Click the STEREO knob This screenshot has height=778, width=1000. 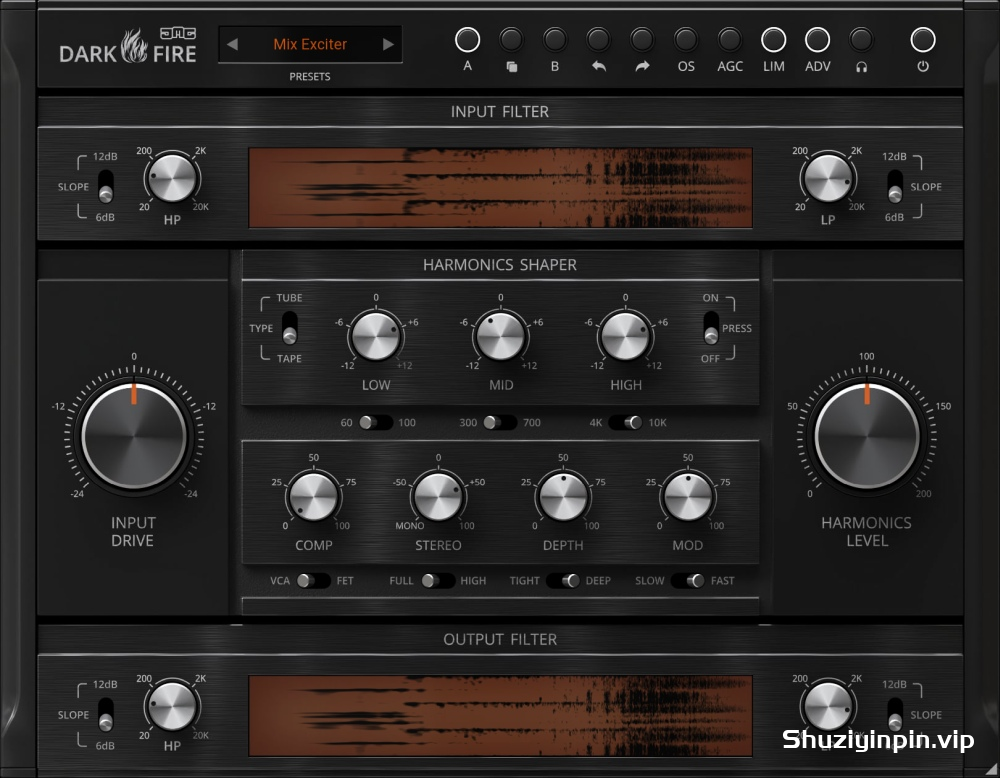[438, 496]
